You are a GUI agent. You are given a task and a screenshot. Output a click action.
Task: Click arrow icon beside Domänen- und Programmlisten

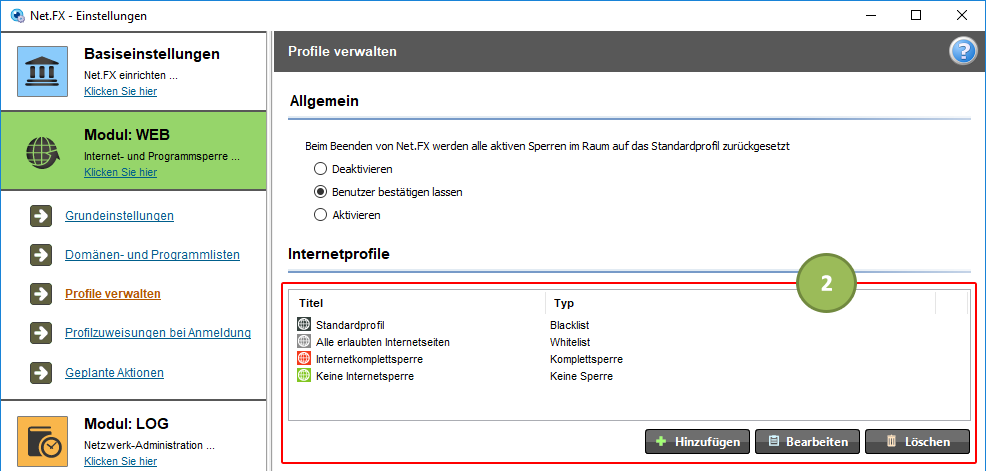tap(41, 255)
